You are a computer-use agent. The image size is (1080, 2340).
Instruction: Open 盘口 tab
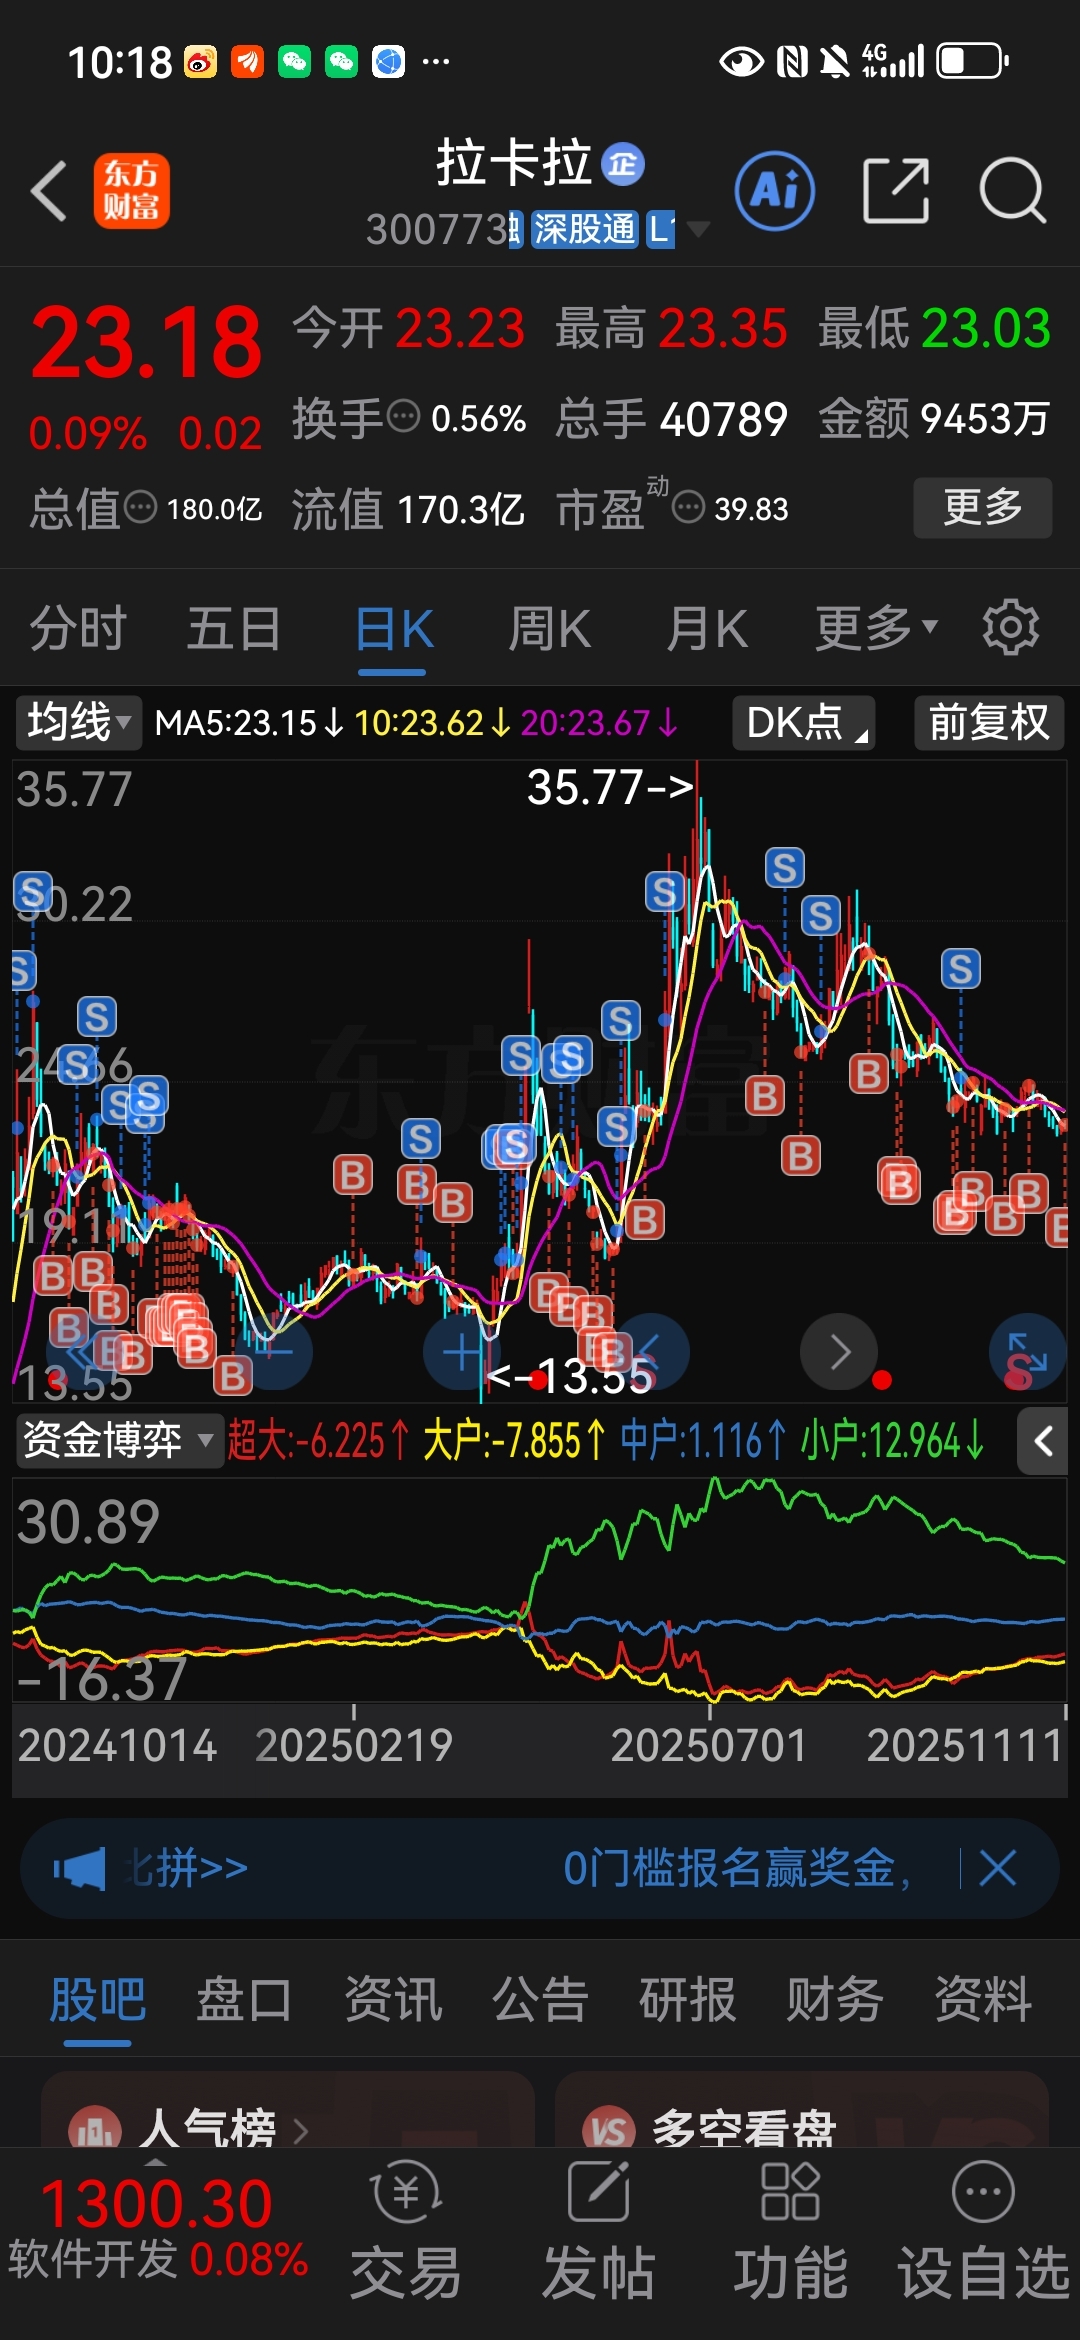[x=244, y=2001]
